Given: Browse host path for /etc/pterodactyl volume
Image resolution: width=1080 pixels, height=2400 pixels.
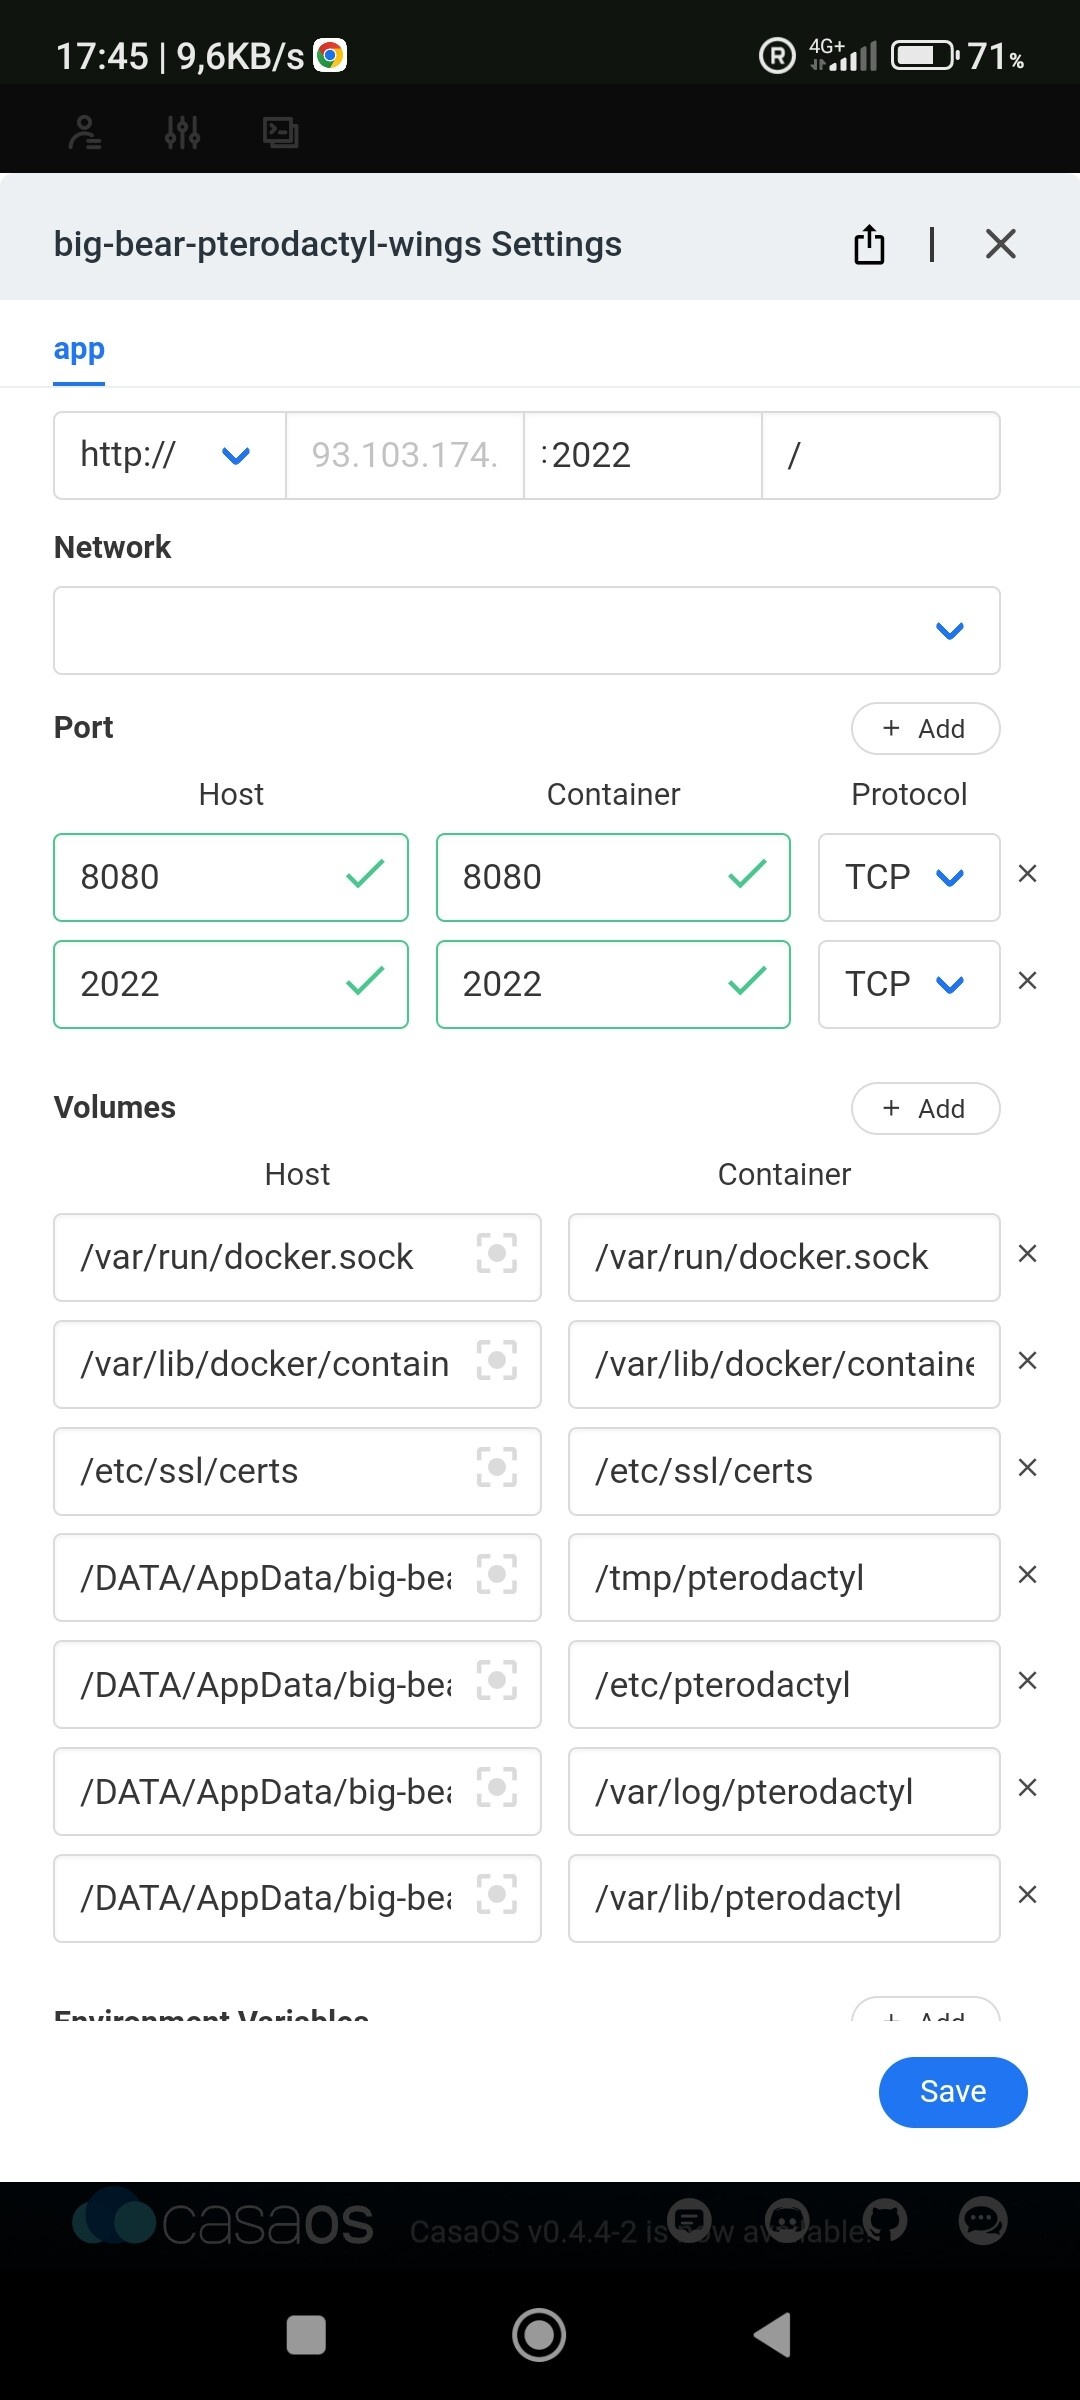Looking at the screenshot, I should pos(497,1681).
